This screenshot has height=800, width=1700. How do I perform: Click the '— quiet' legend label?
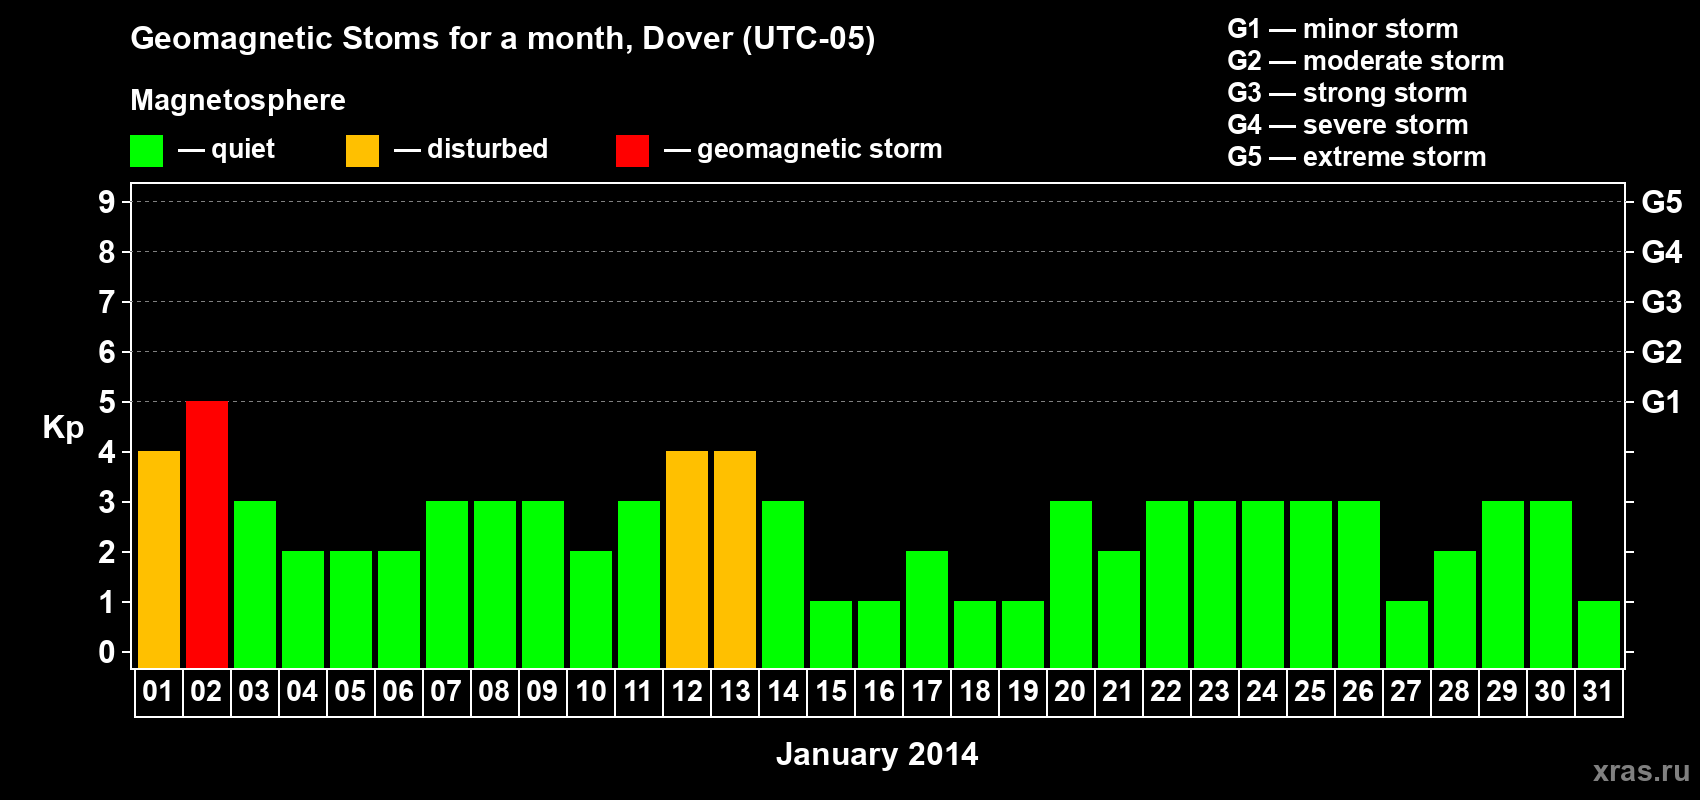(x=226, y=150)
